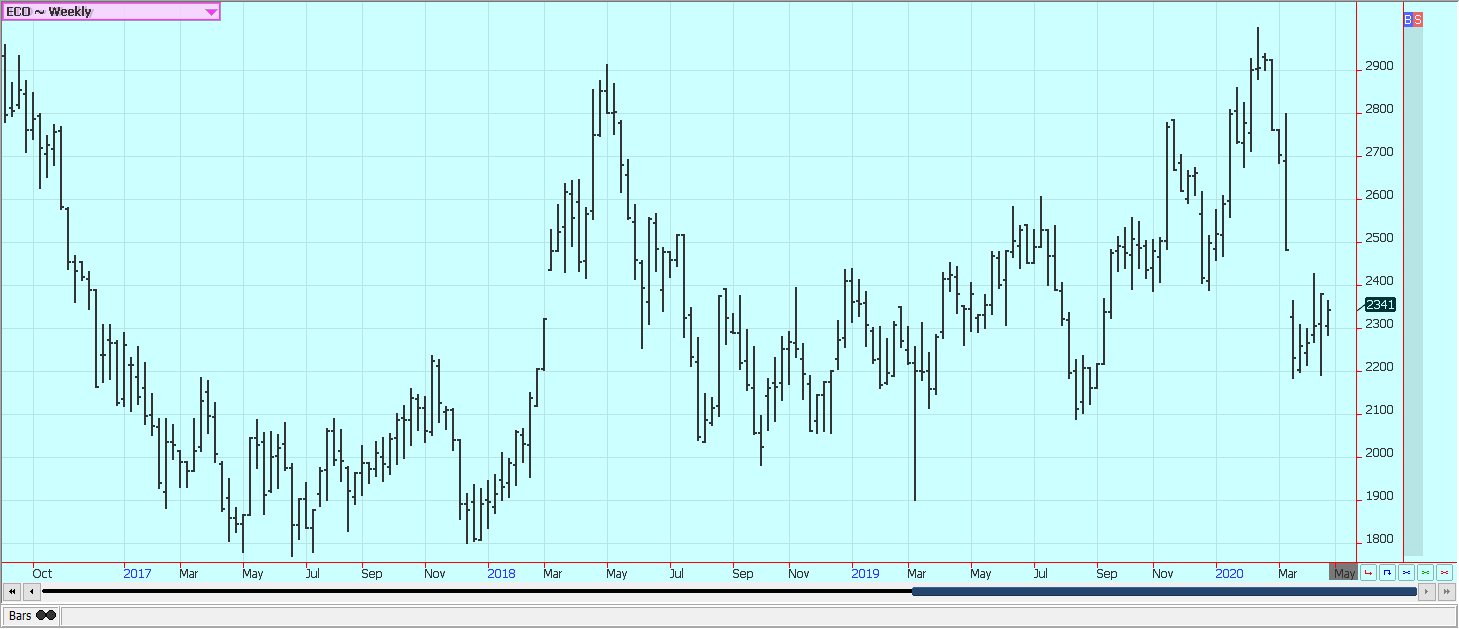Click the red right-arrow scale icon
This screenshot has height=629, width=1459.
[1368, 572]
